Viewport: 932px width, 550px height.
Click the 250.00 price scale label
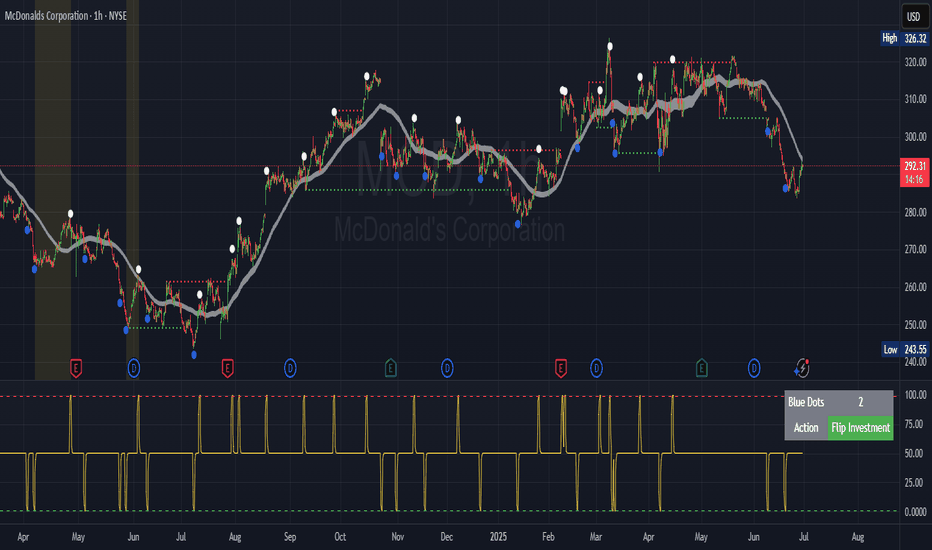[x=915, y=325]
